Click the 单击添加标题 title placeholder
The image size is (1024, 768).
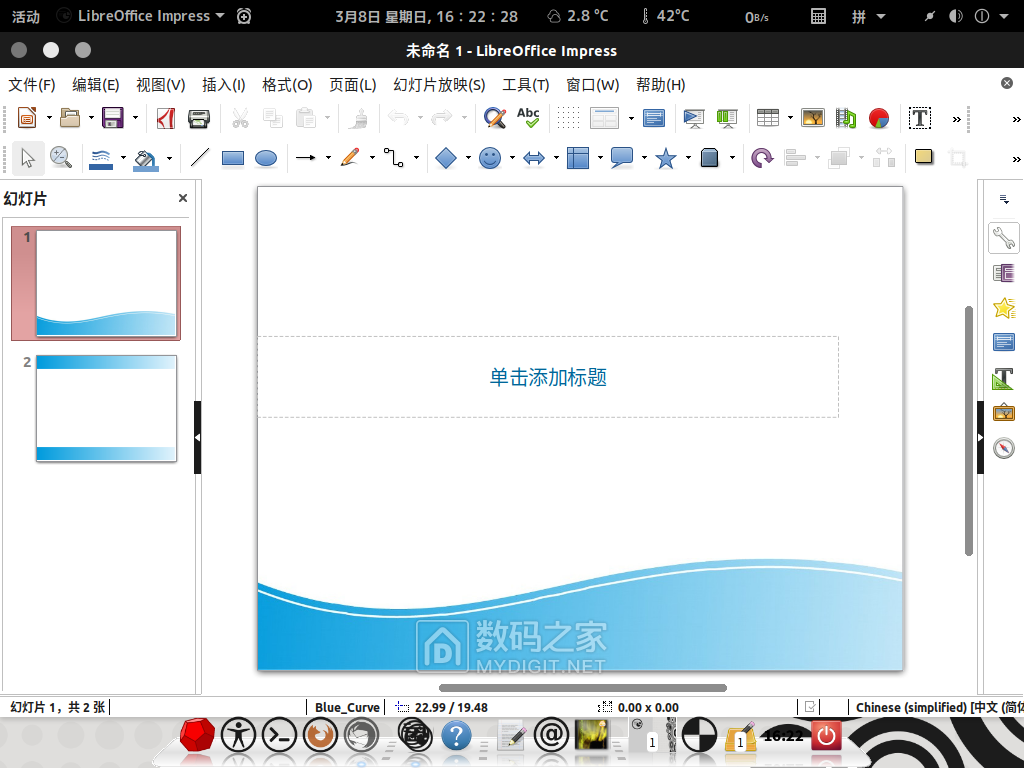pos(548,377)
